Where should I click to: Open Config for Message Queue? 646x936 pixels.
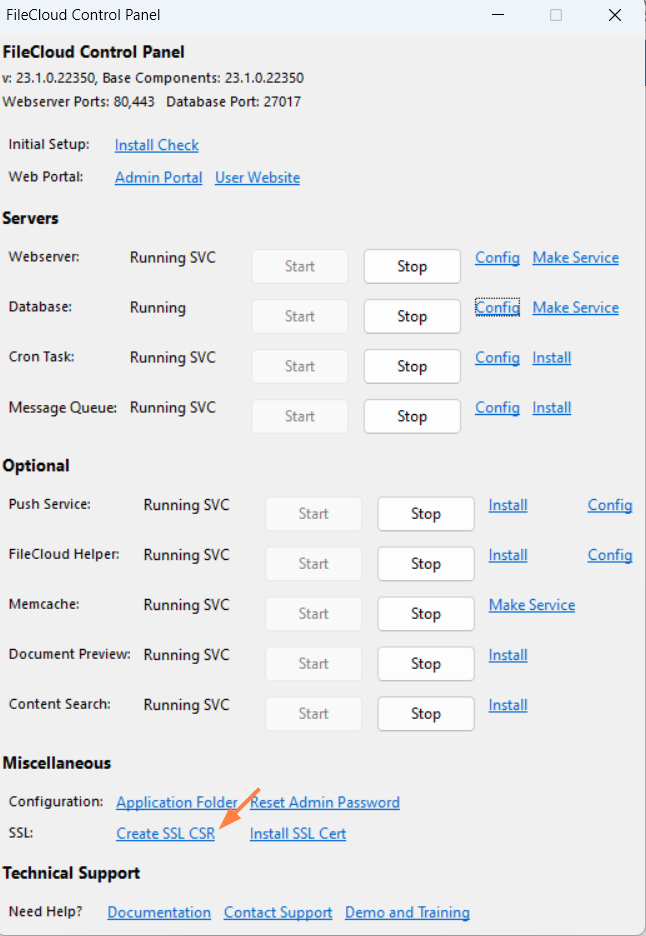[497, 408]
